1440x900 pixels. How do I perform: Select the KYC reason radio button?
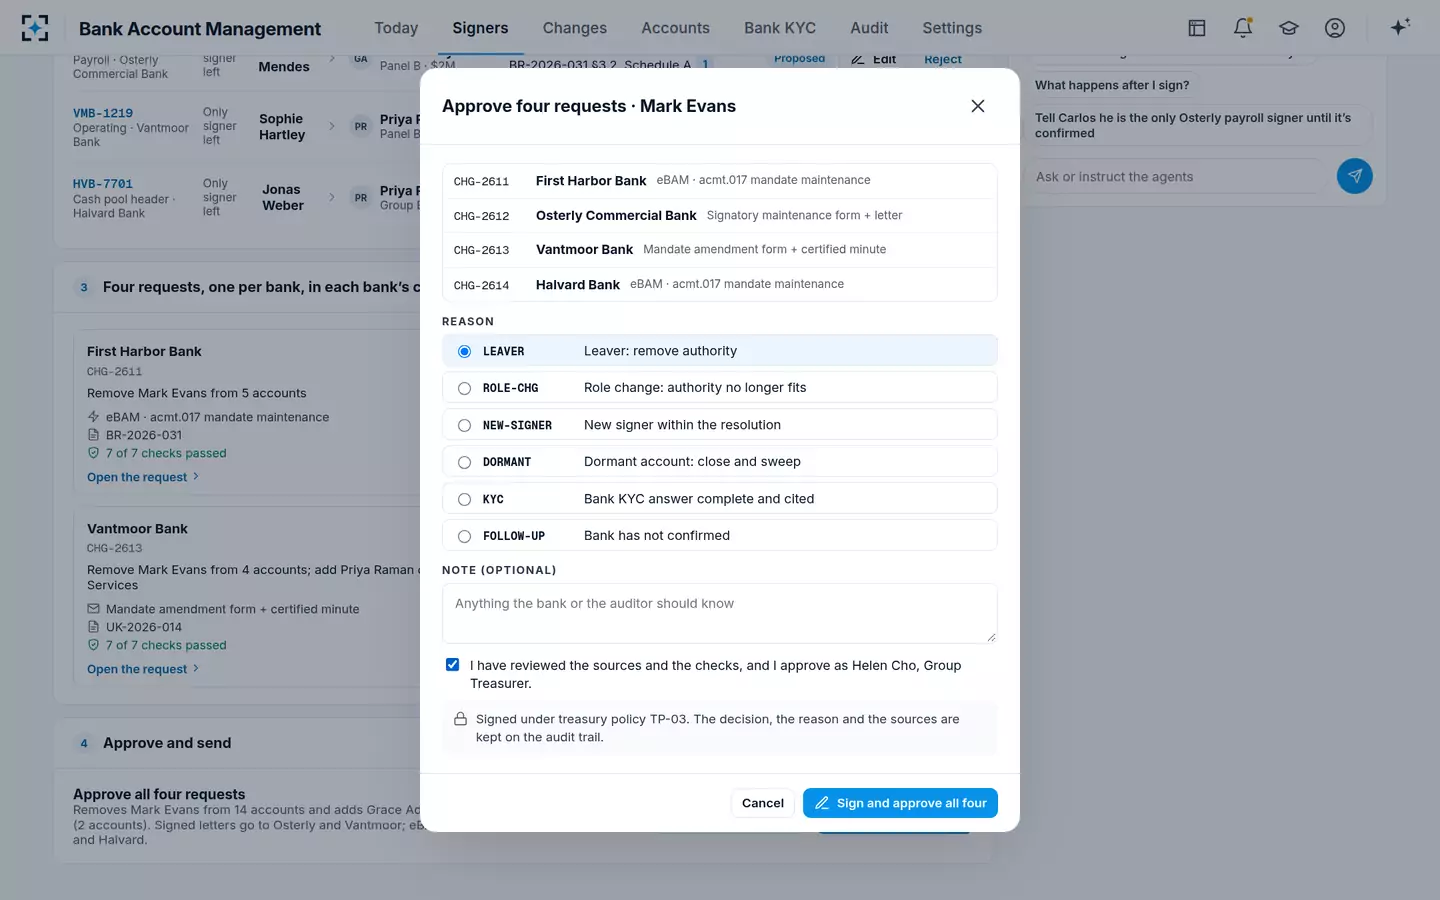(464, 499)
